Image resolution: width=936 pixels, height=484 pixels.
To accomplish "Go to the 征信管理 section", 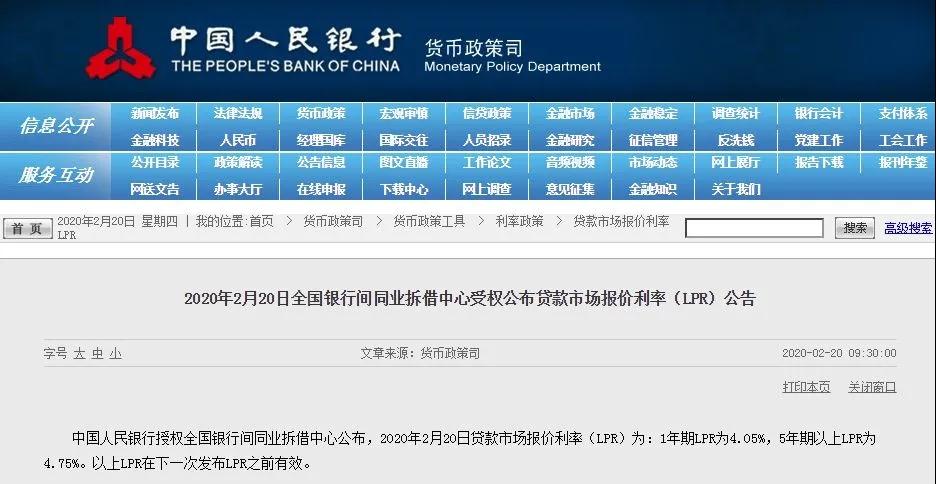I will (x=653, y=141).
